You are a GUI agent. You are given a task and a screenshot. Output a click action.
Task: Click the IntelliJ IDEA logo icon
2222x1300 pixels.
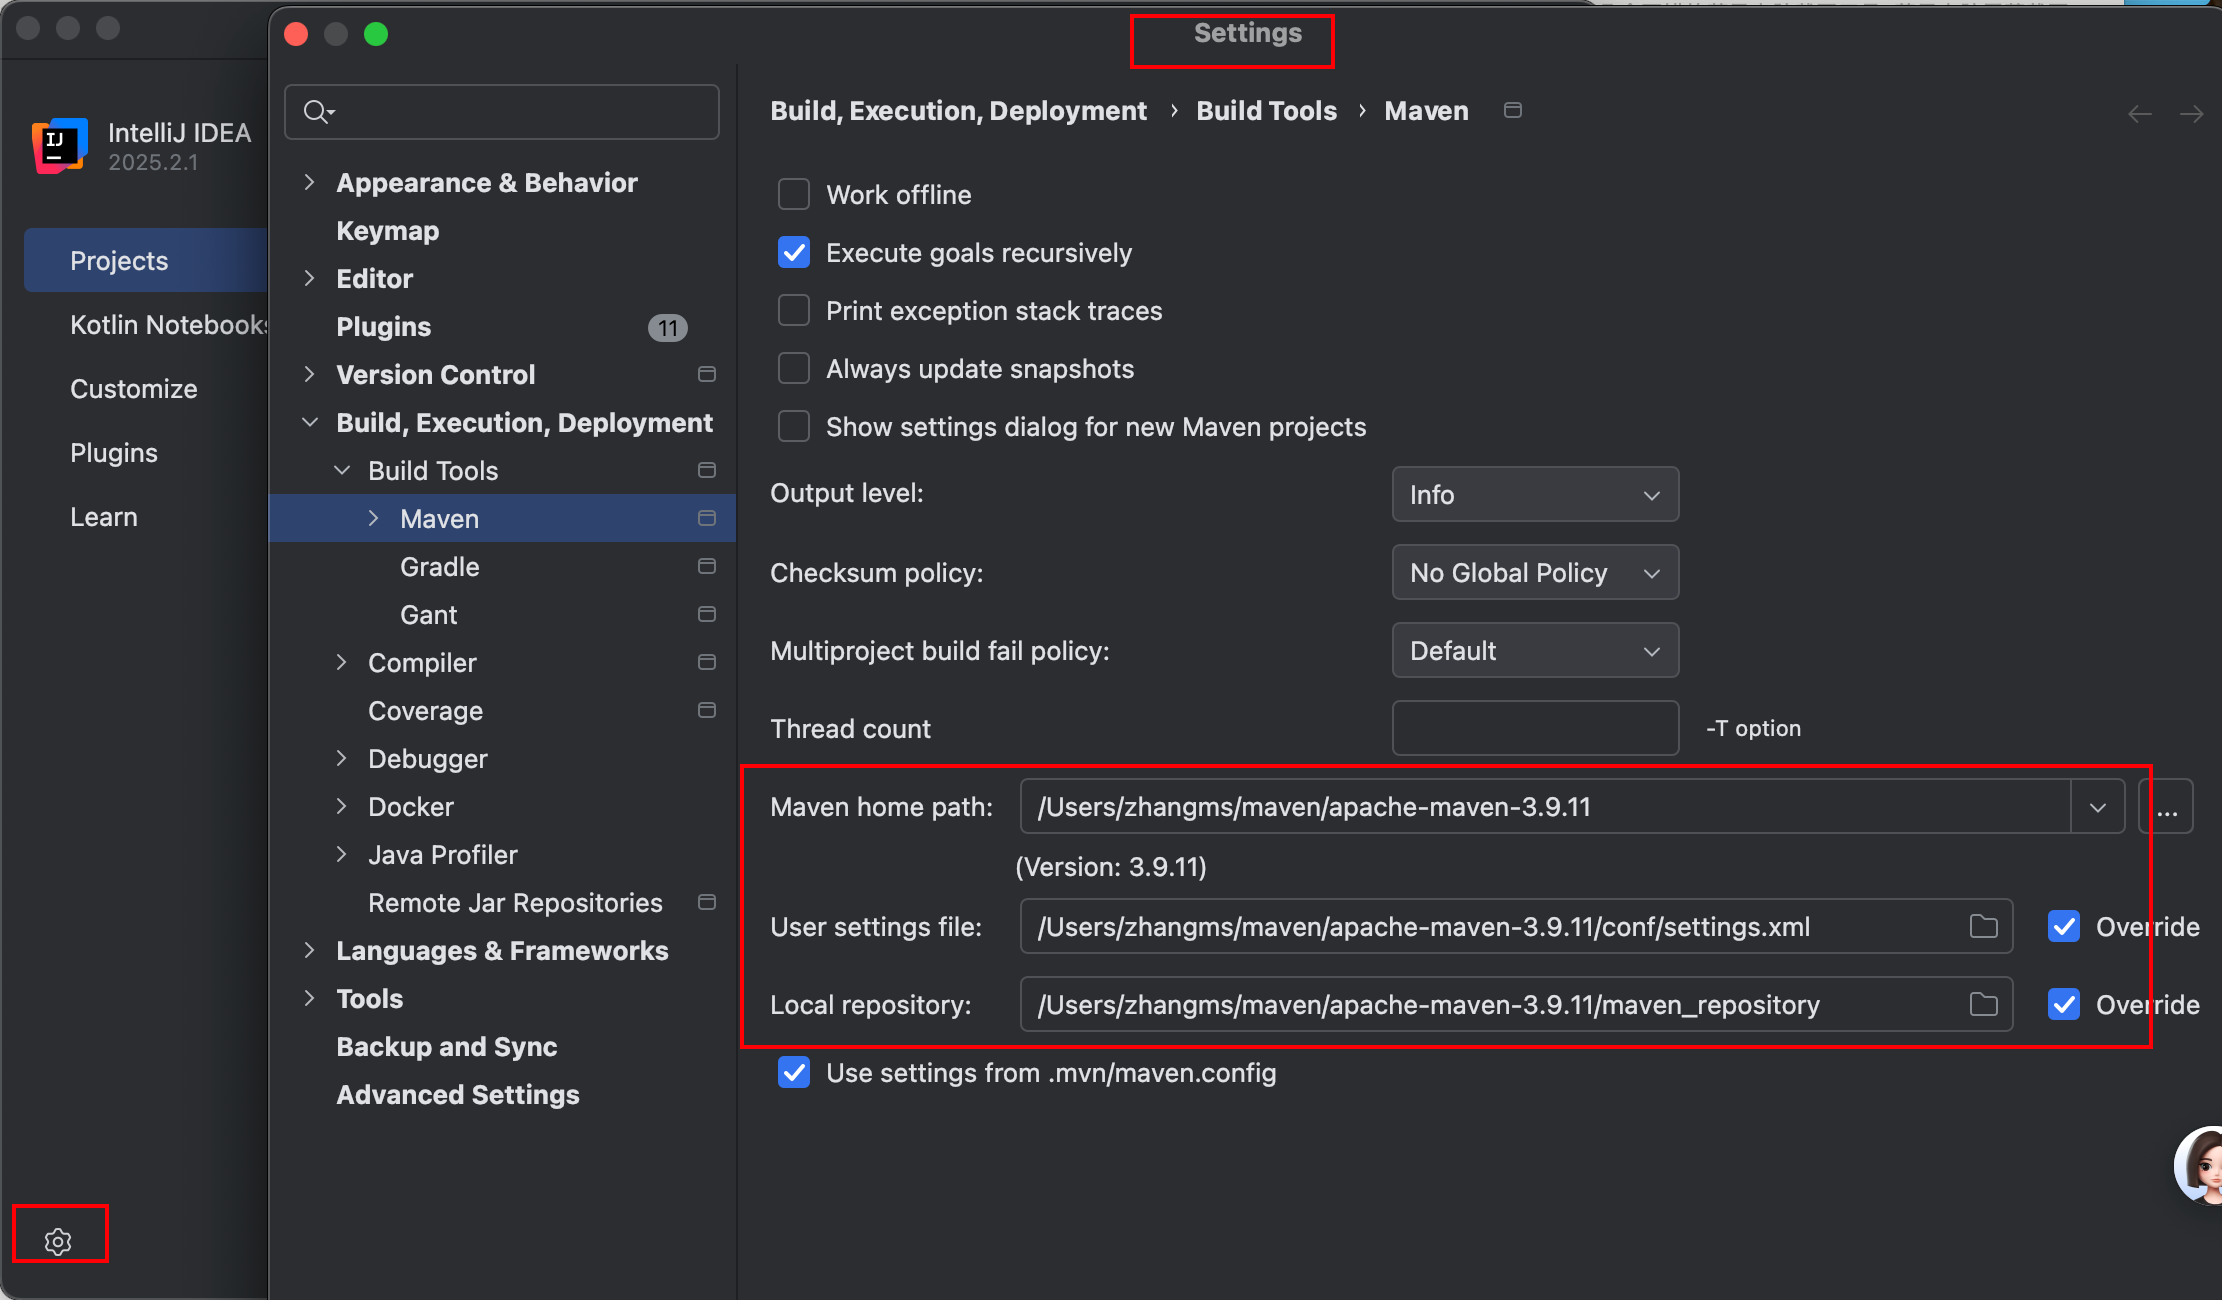coord(60,146)
